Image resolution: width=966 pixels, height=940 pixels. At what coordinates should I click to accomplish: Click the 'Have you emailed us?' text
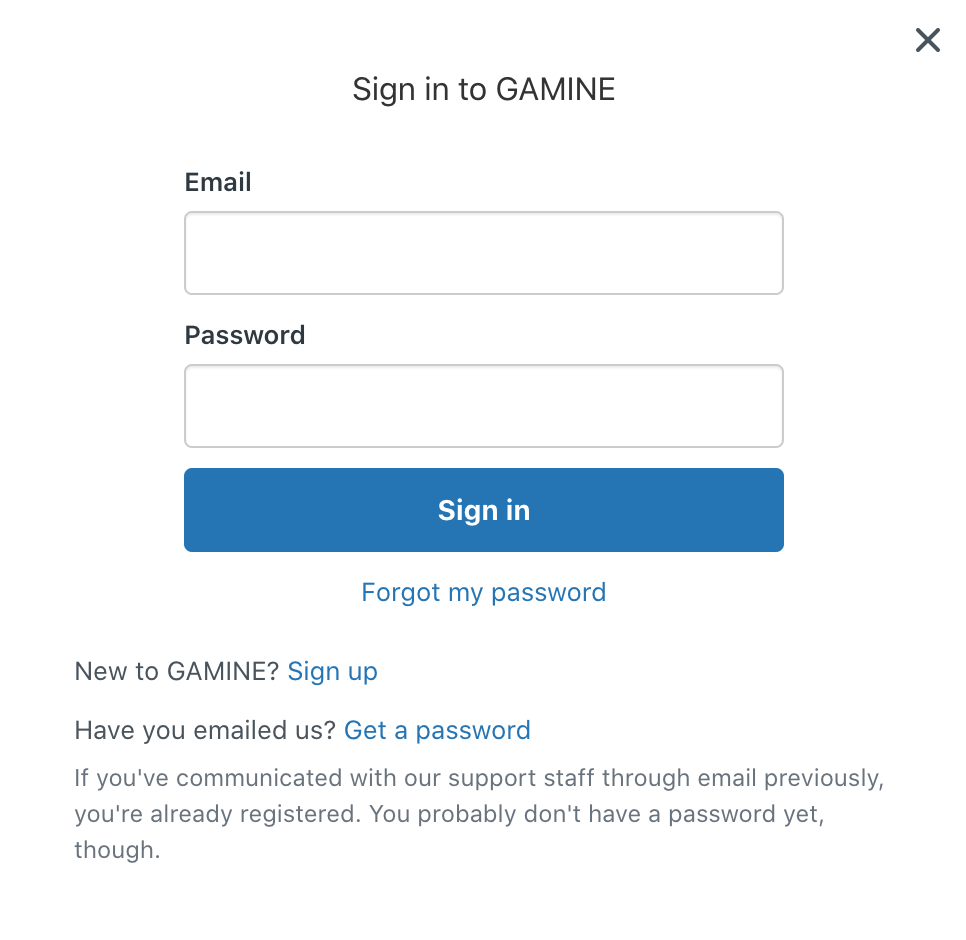[x=205, y=730]
